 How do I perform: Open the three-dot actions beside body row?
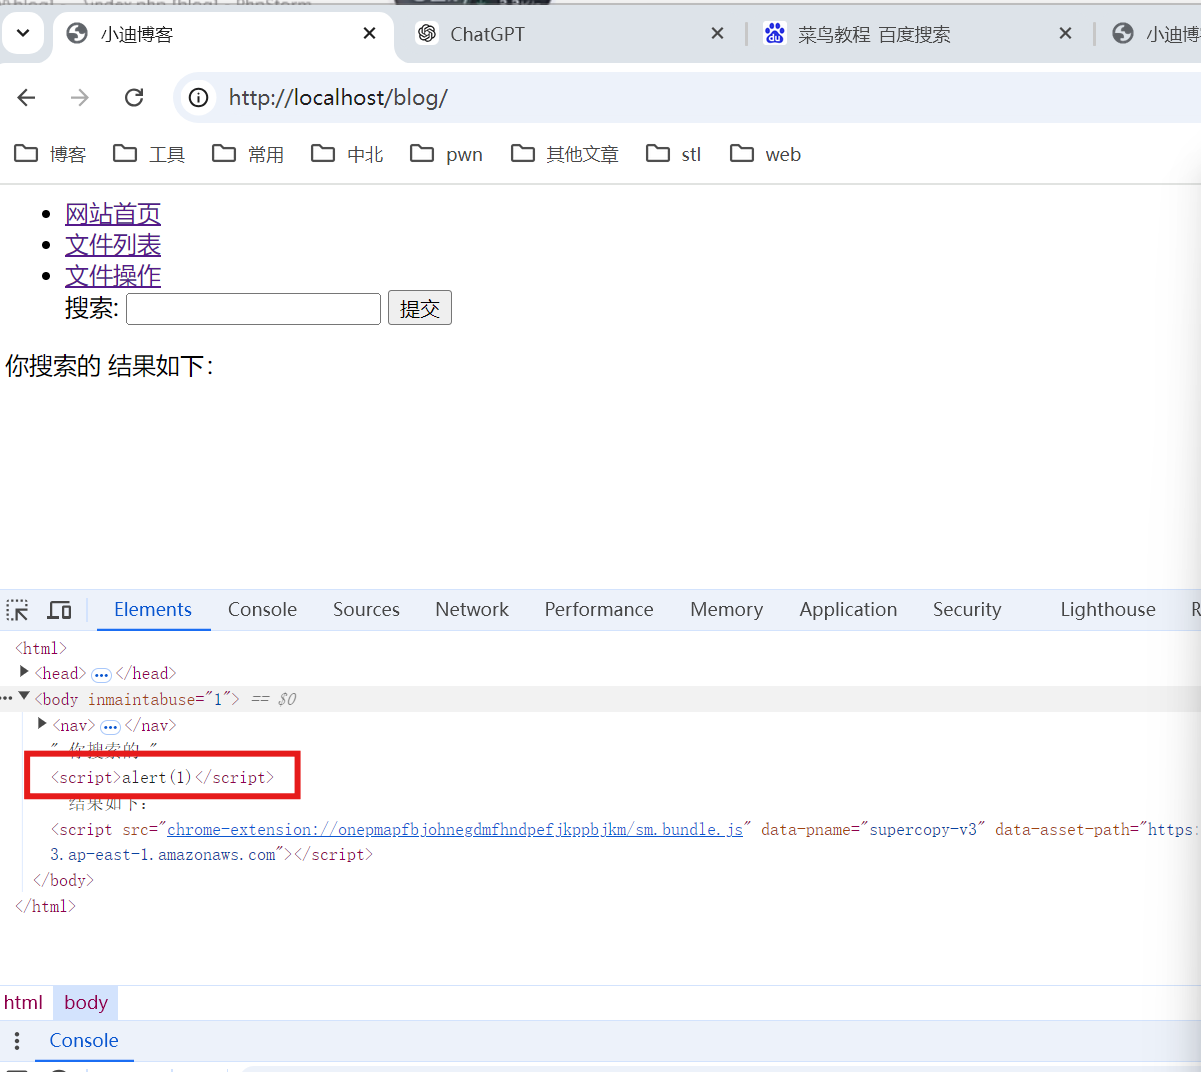[x=7, y=698]
